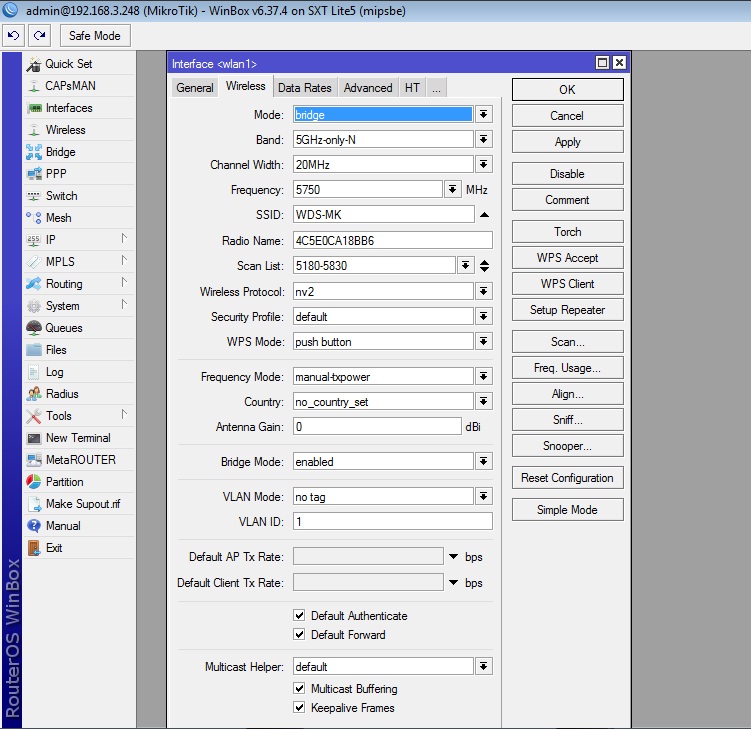Open the MetaROUTER menu icon
The width and height of the screenshot is (751, 729).
click(34, 460)
